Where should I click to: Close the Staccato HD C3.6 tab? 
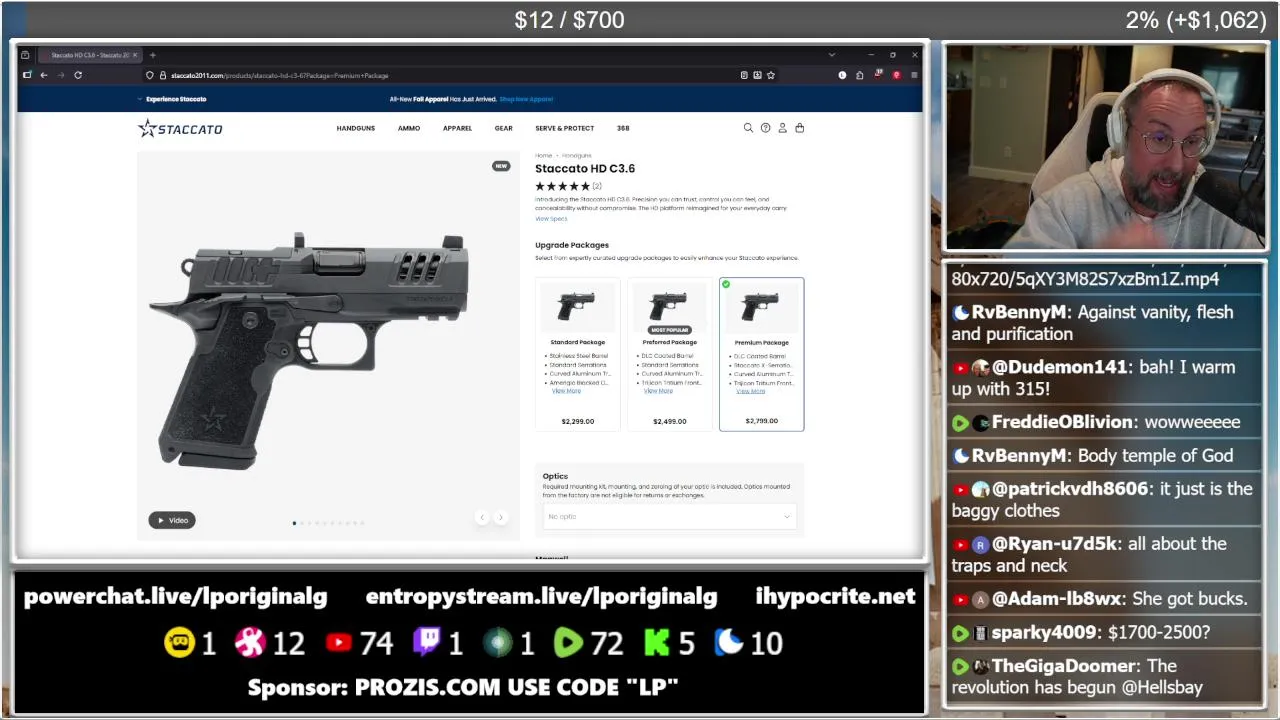pos(135,55)
